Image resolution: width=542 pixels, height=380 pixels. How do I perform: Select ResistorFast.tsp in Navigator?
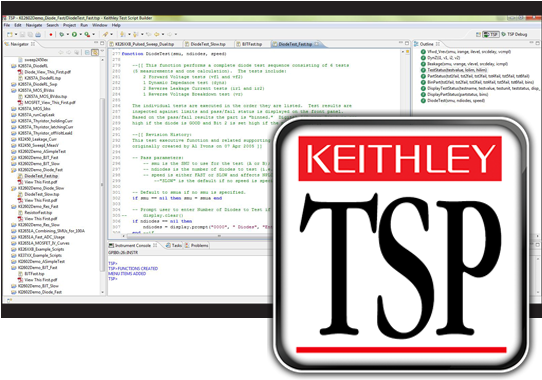38,213
